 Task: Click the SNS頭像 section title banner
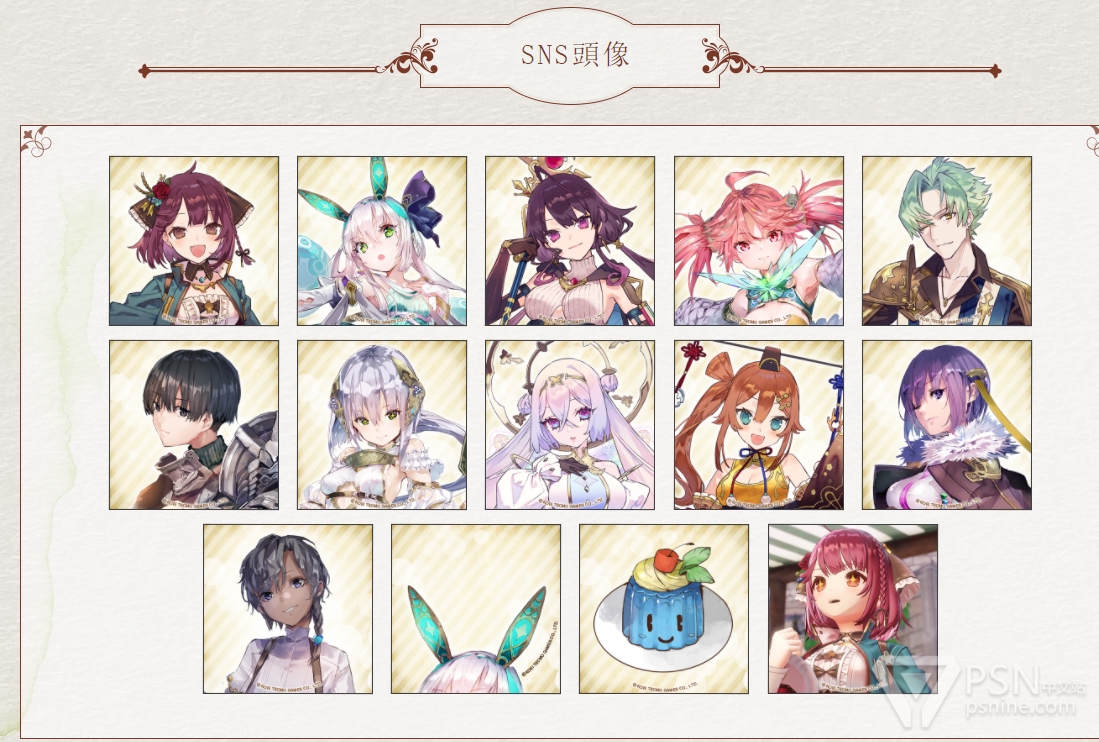(x=570, y=55)
